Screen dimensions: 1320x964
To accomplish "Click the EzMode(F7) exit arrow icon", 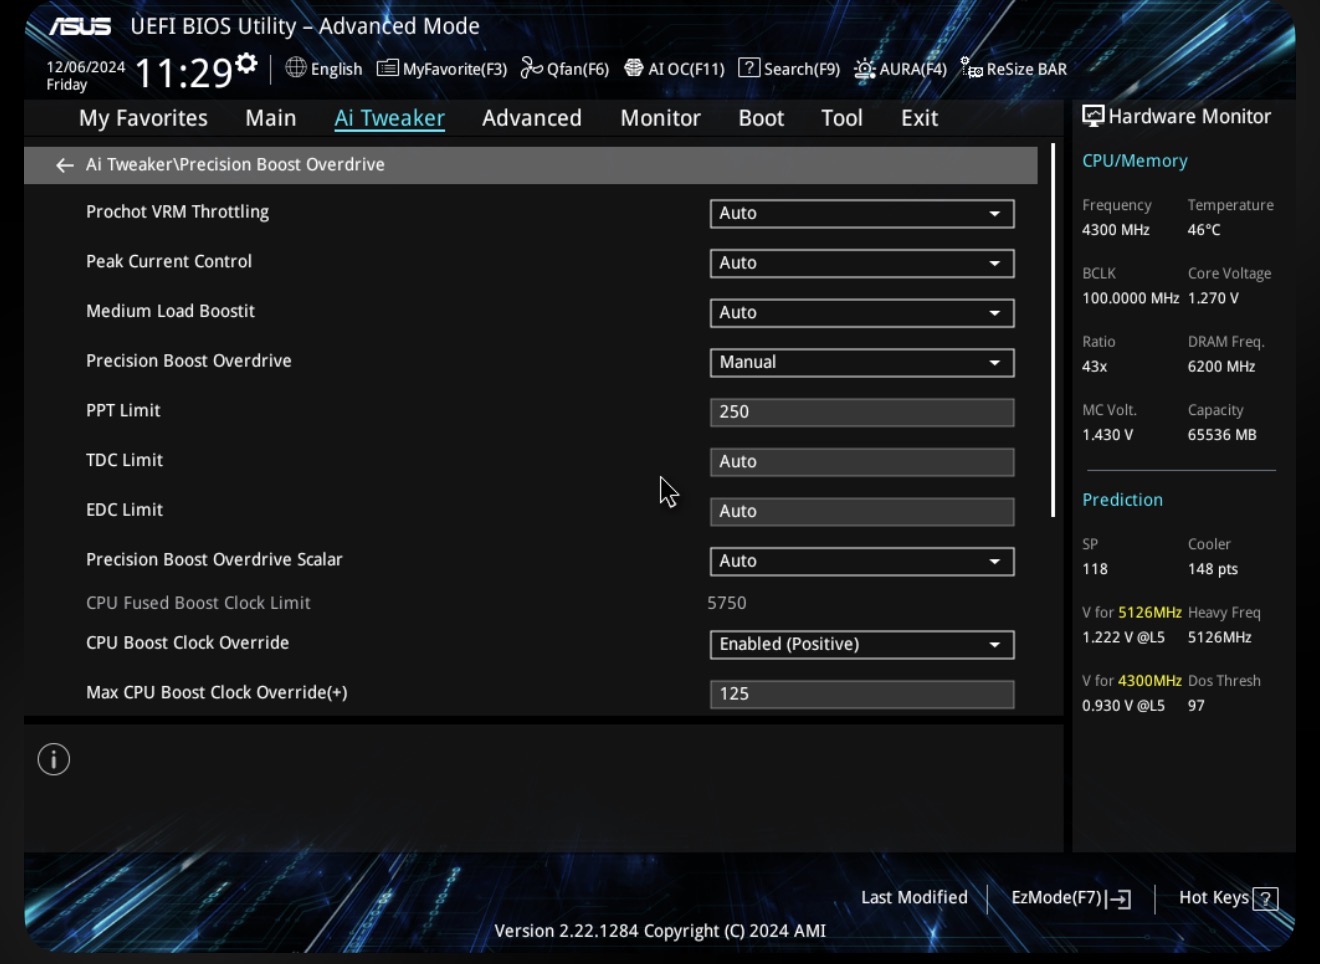I will point(1119,899).
